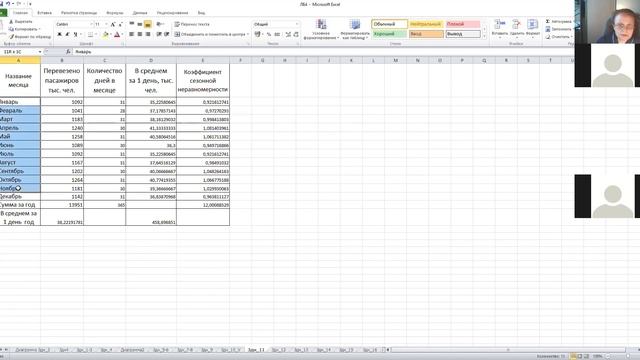
Task: Select Middle Align icon
Action: [140, 24]
